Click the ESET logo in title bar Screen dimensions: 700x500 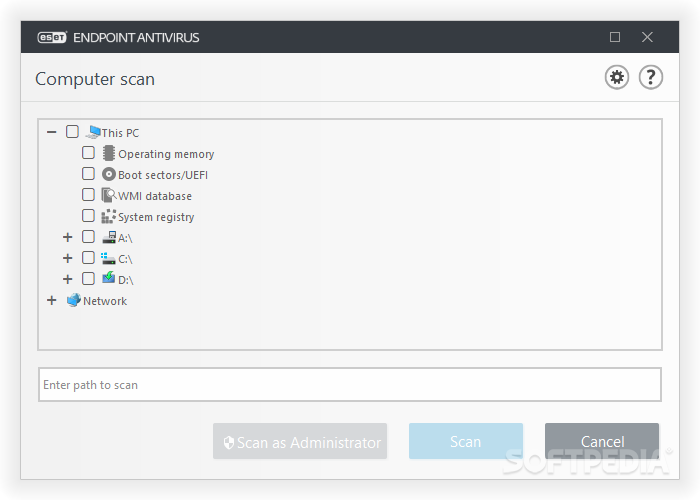tap(52, 38)
